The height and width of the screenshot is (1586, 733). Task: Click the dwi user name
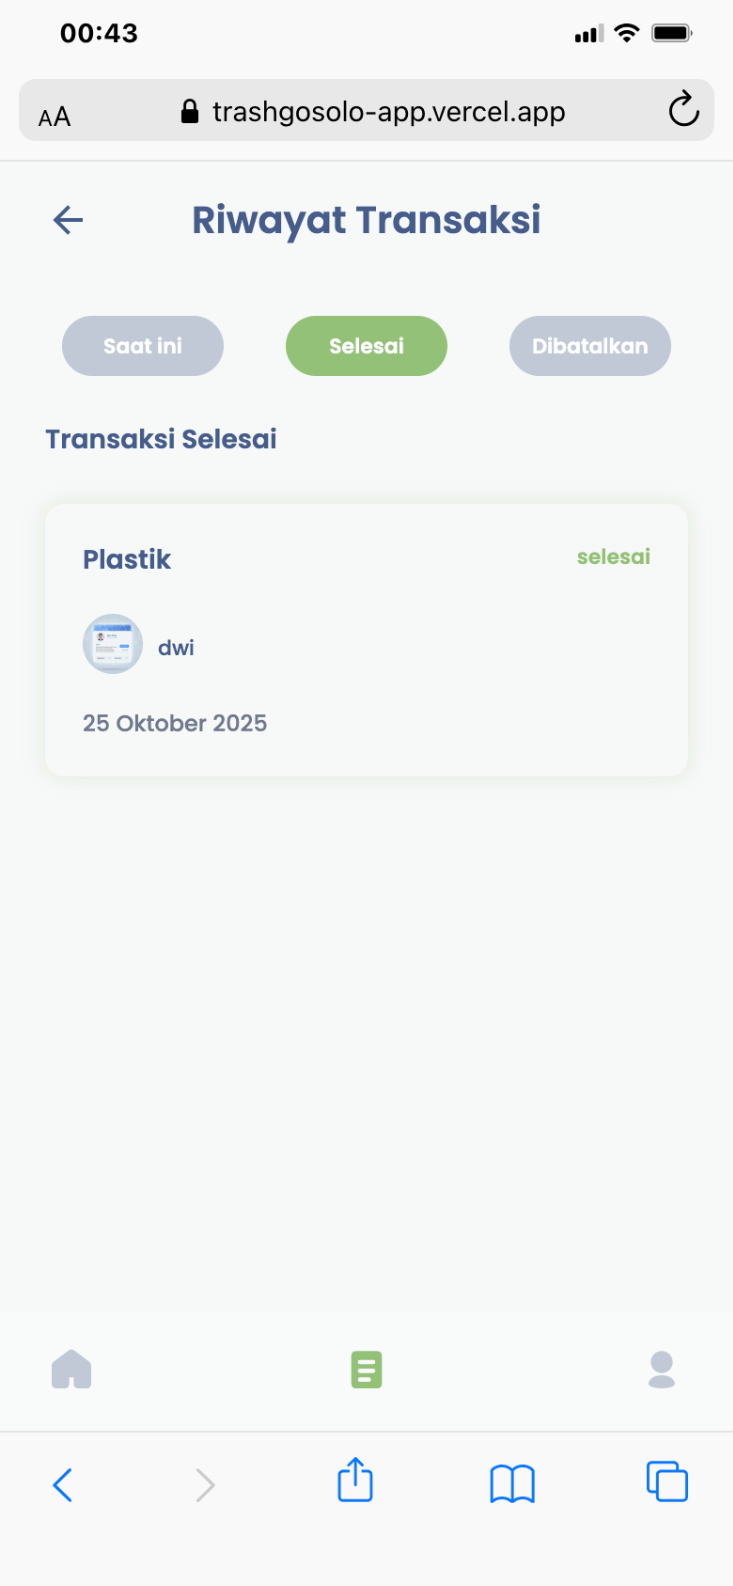point(176,648)
